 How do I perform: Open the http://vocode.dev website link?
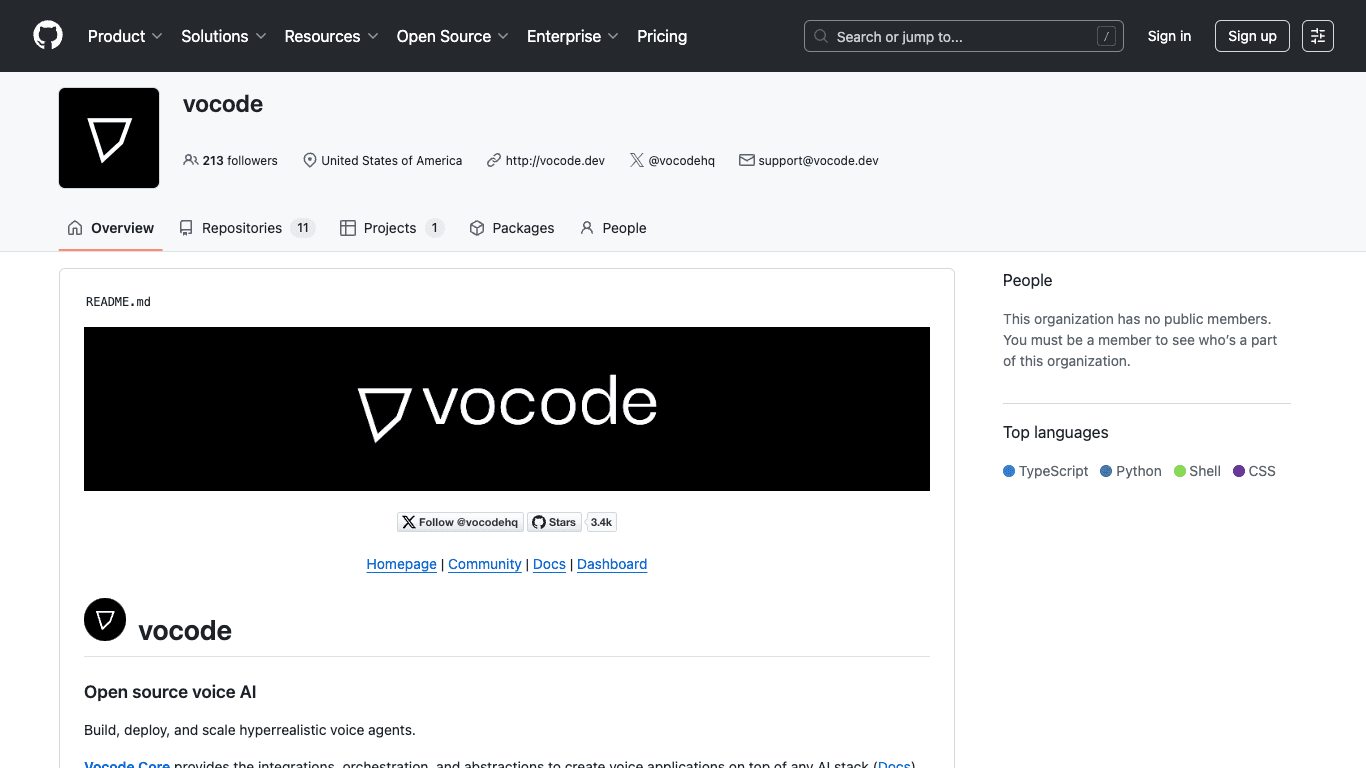pos(555,160)
